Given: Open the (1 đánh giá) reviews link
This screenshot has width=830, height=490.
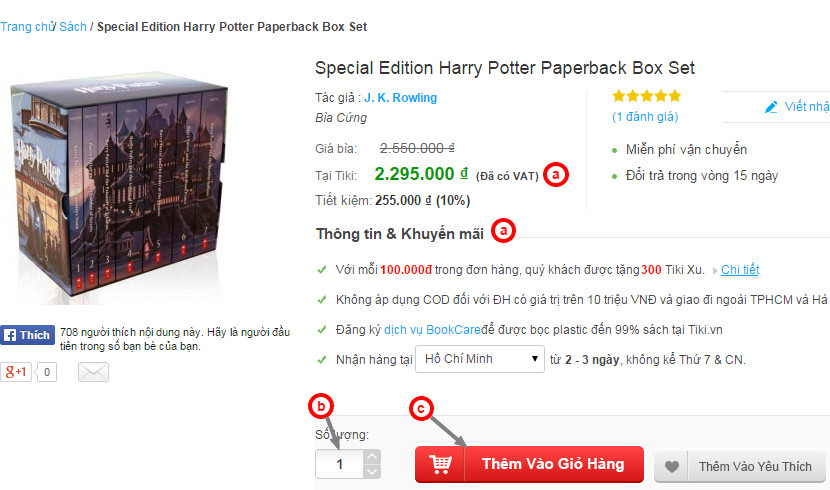Looking at the screenshot, I should tap(644, 117).
